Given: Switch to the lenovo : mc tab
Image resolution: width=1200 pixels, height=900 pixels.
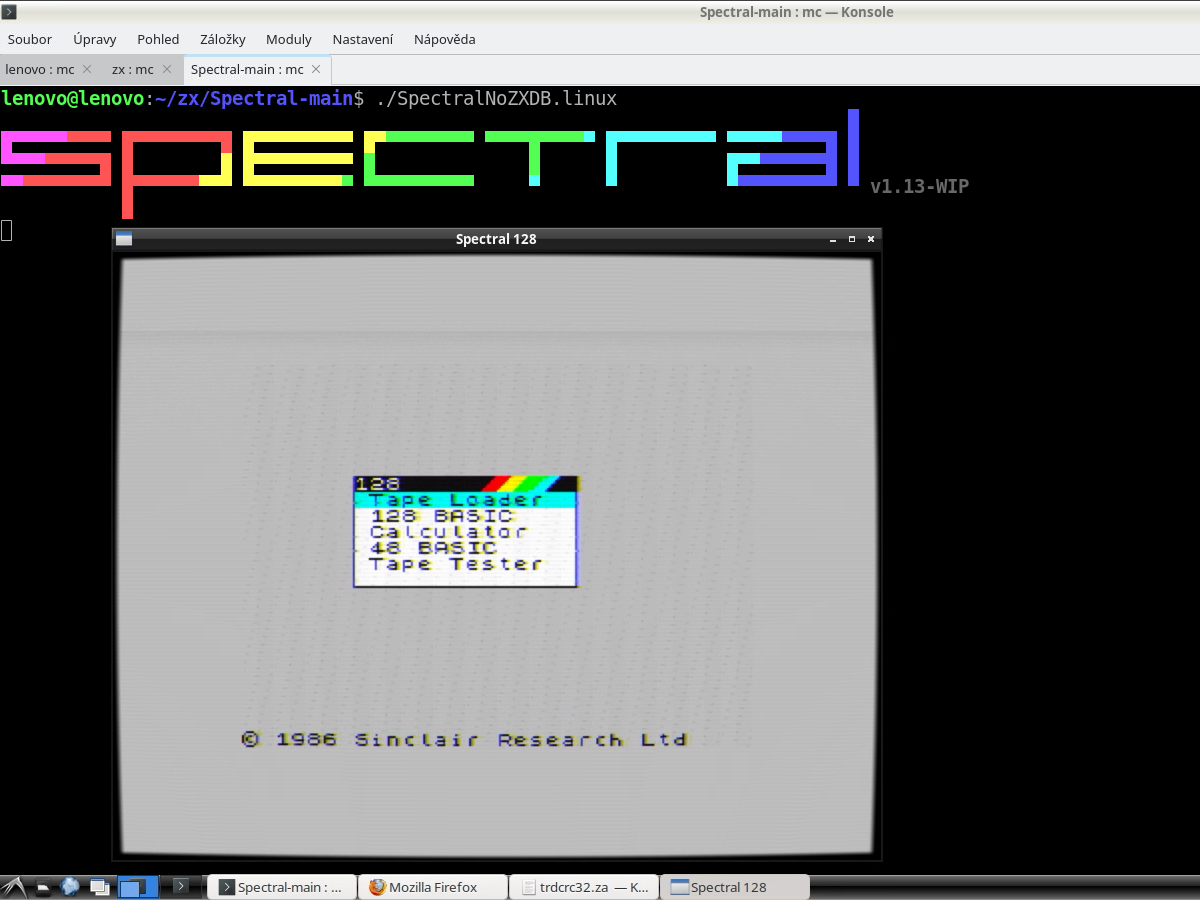Looking at the screenshot, I should point(40,70).
